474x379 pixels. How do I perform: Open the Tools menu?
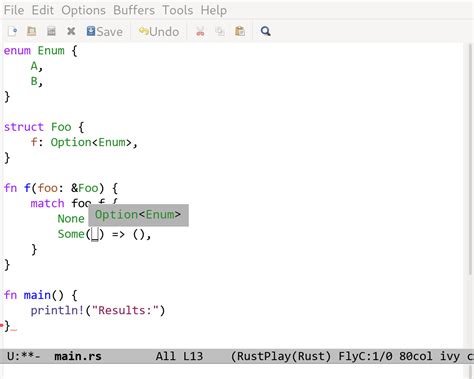coord(177,10)
